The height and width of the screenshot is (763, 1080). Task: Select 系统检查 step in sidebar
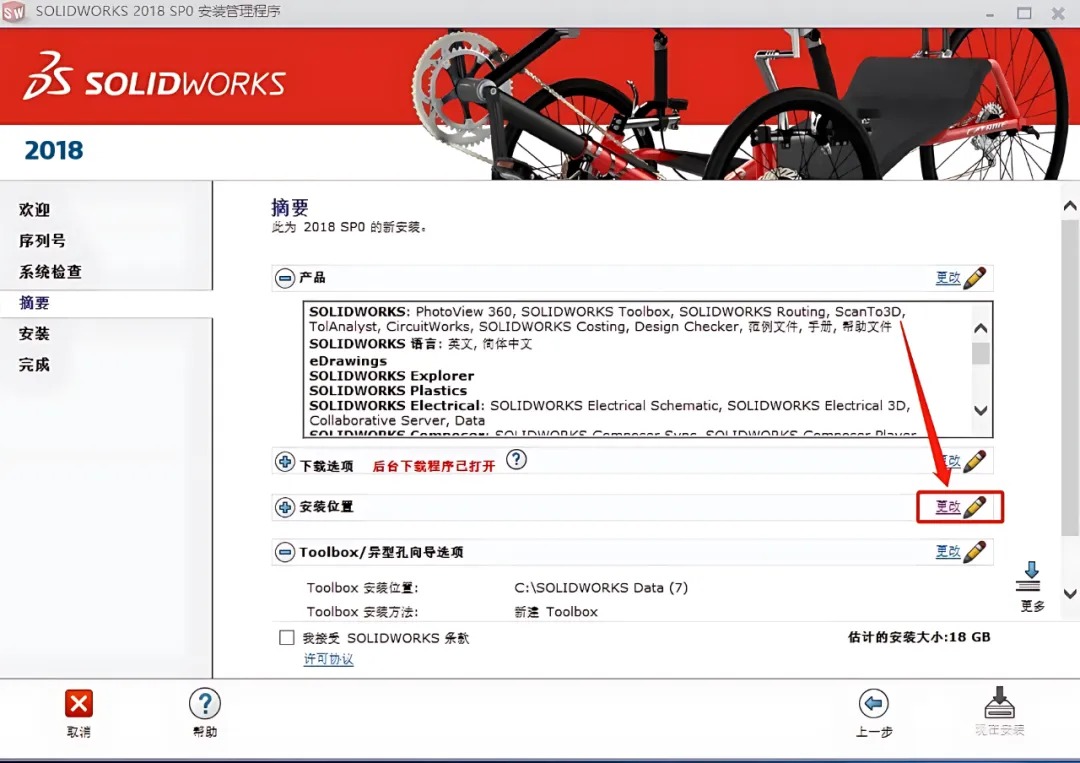pos(50,272)
